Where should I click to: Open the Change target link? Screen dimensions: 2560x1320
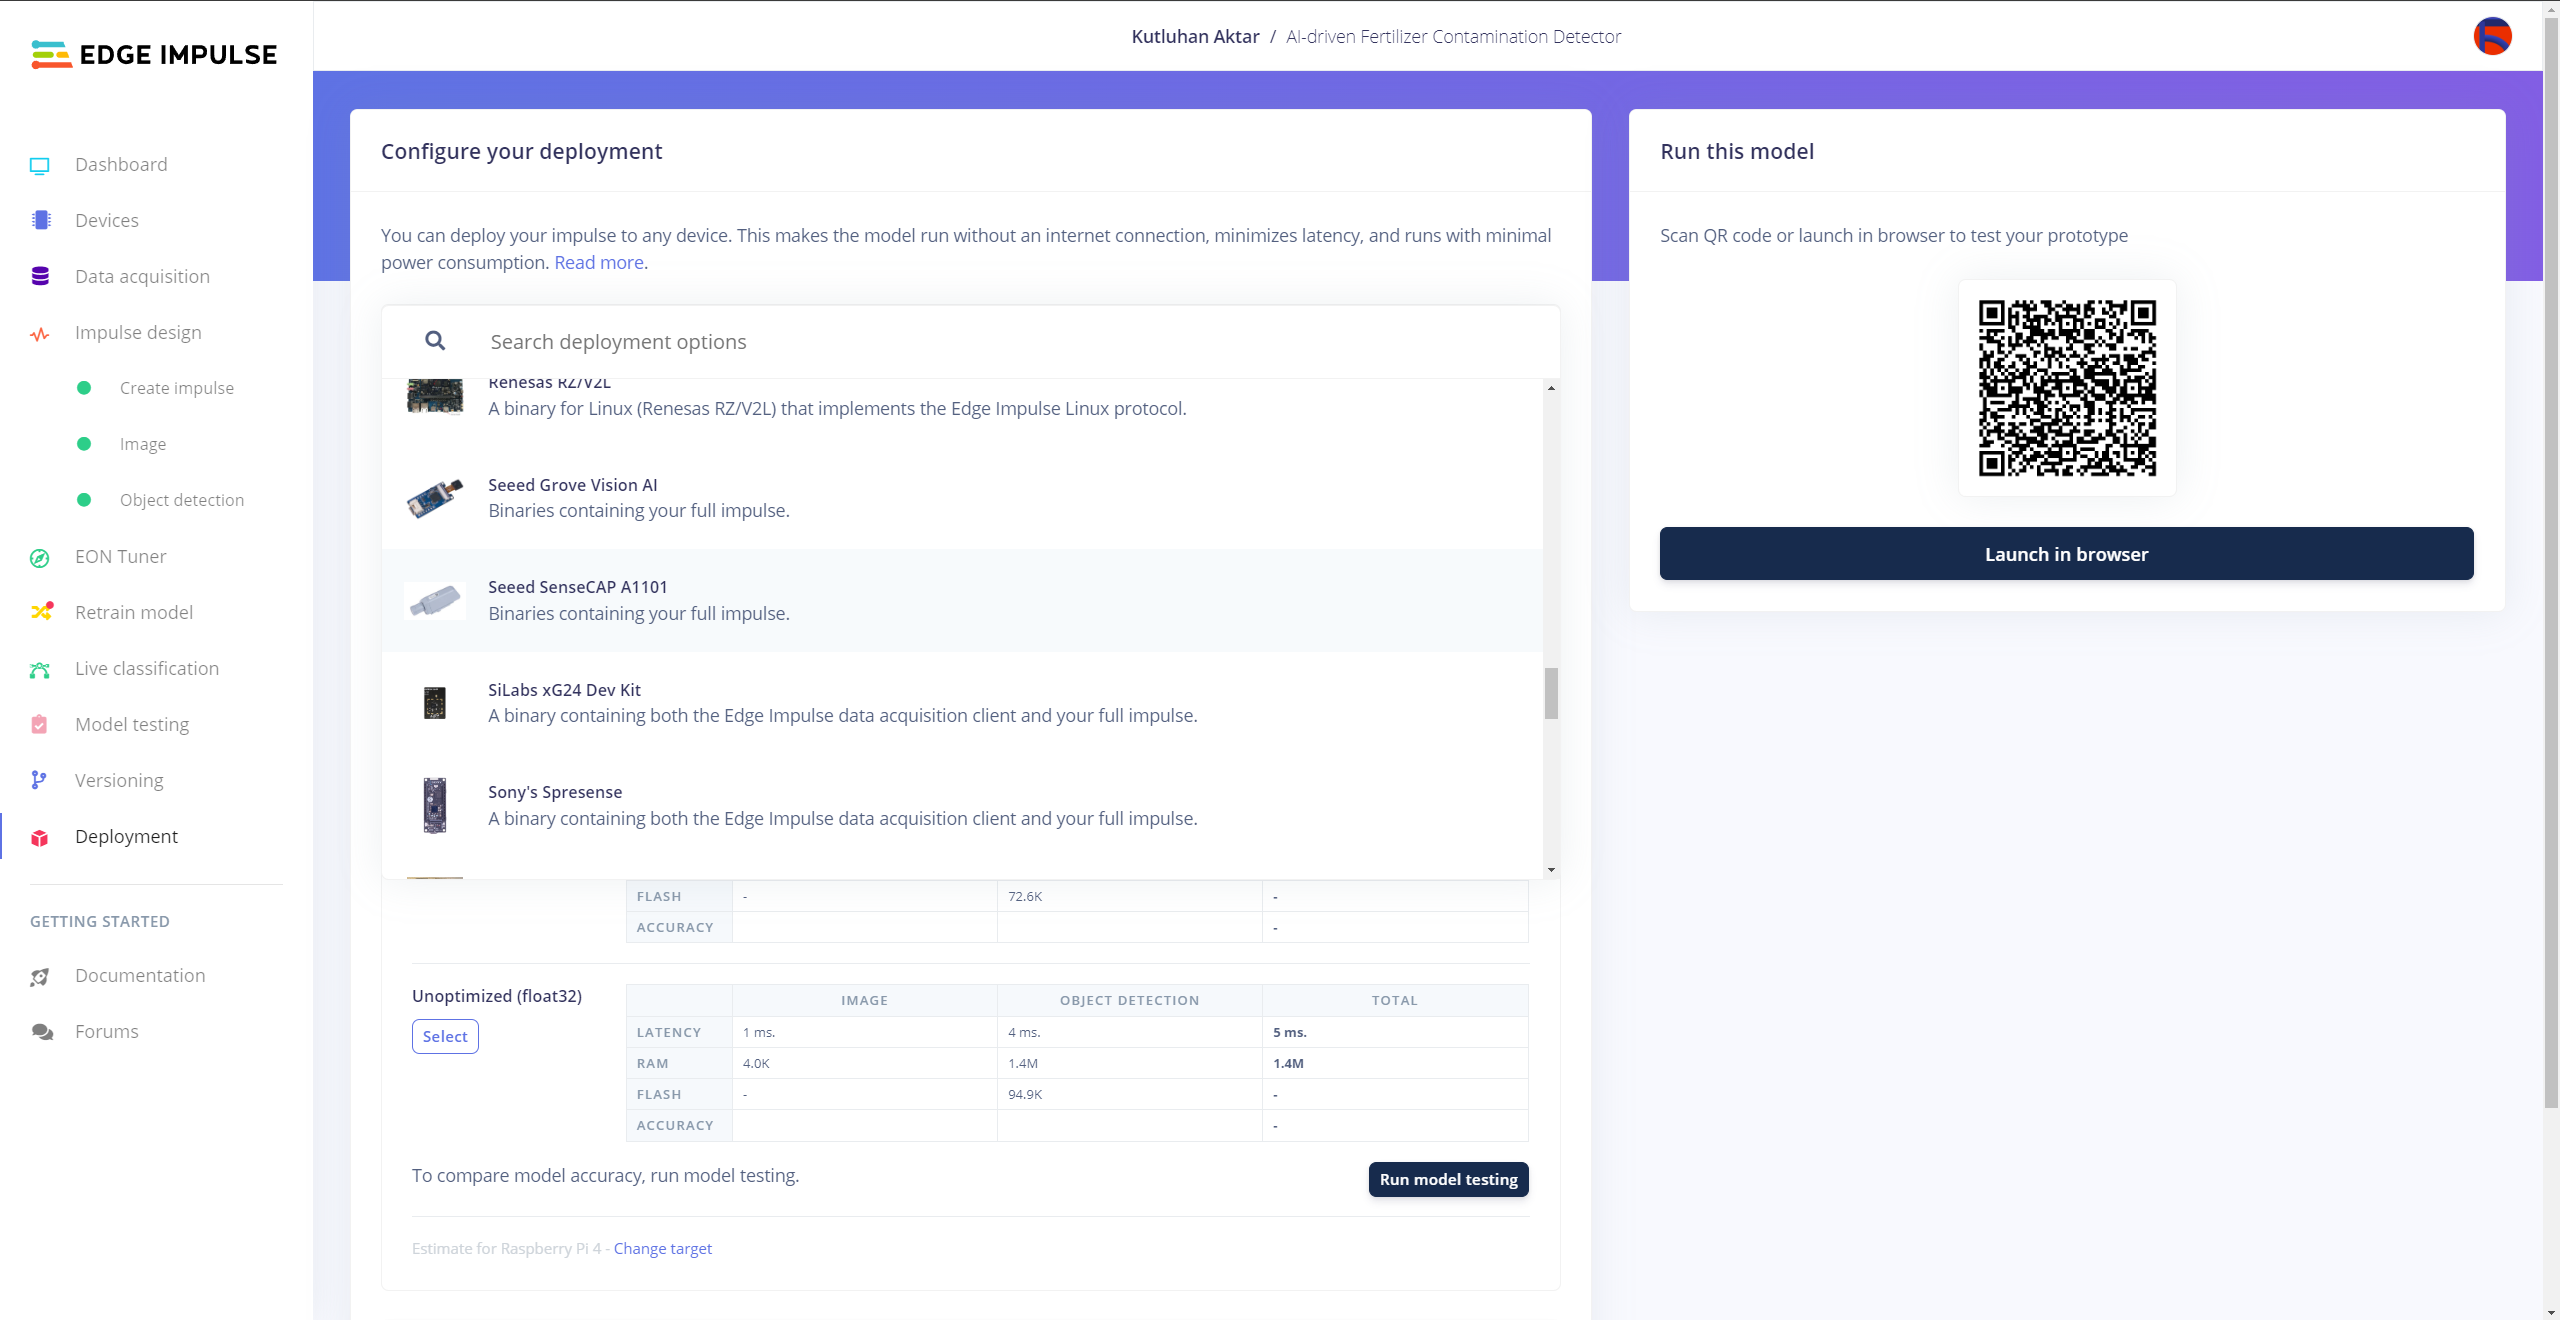point(662,1248)
